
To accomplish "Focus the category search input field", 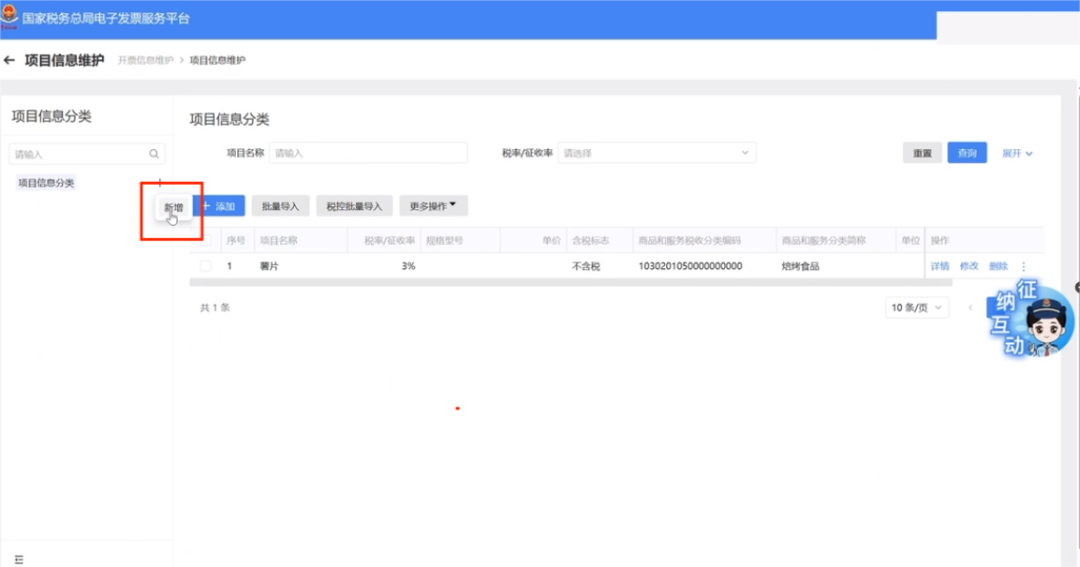I will 87,154.
